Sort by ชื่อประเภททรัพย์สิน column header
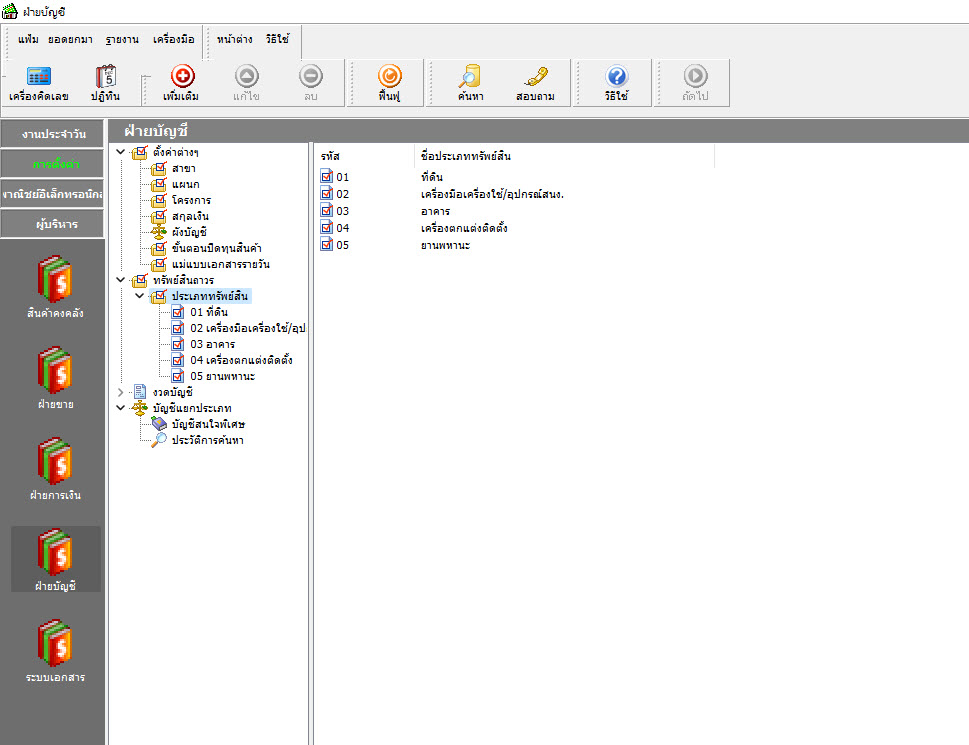The height and width of the screenshot is (745, 969). 564,156
